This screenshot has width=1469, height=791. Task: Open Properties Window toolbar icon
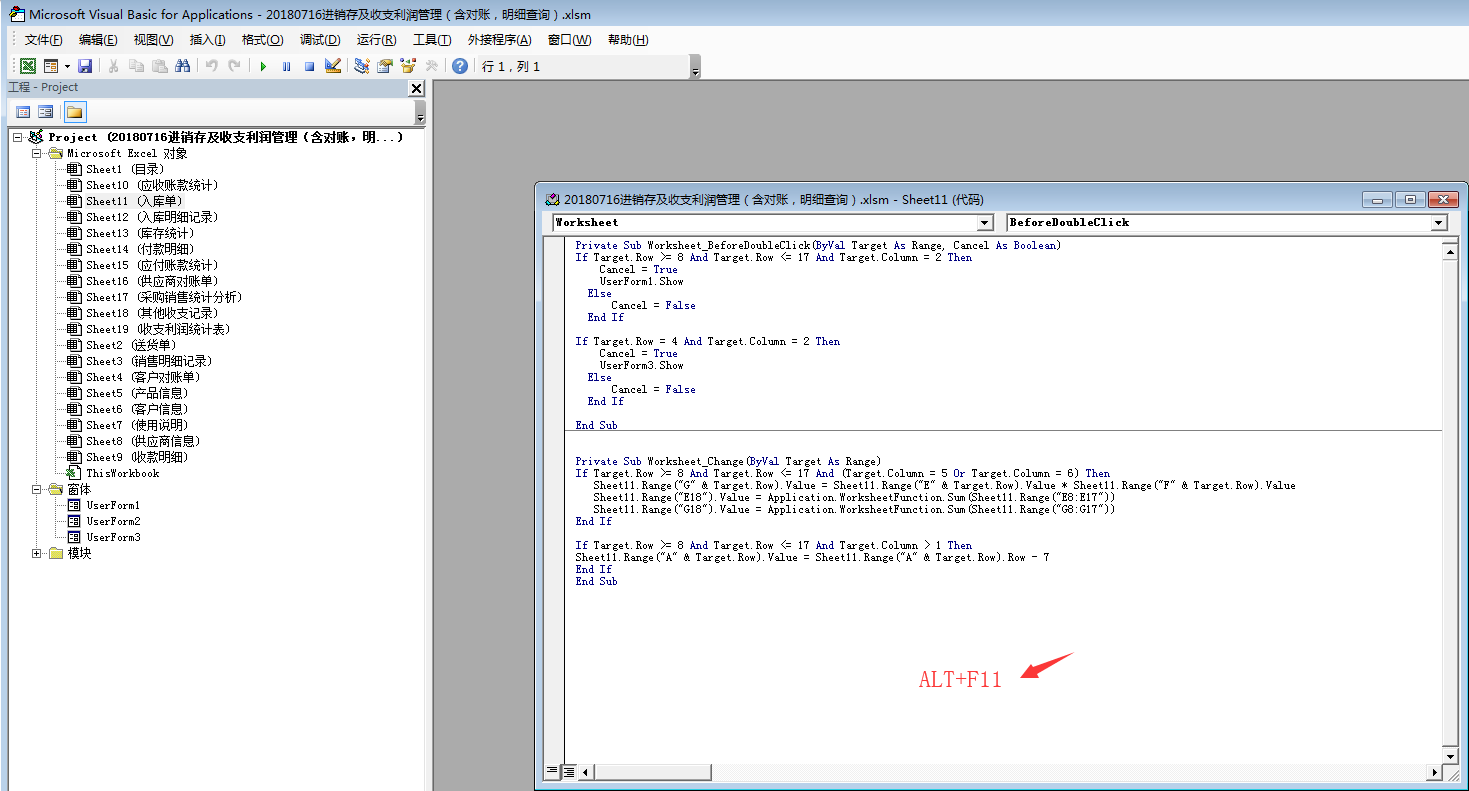[385, 66]
